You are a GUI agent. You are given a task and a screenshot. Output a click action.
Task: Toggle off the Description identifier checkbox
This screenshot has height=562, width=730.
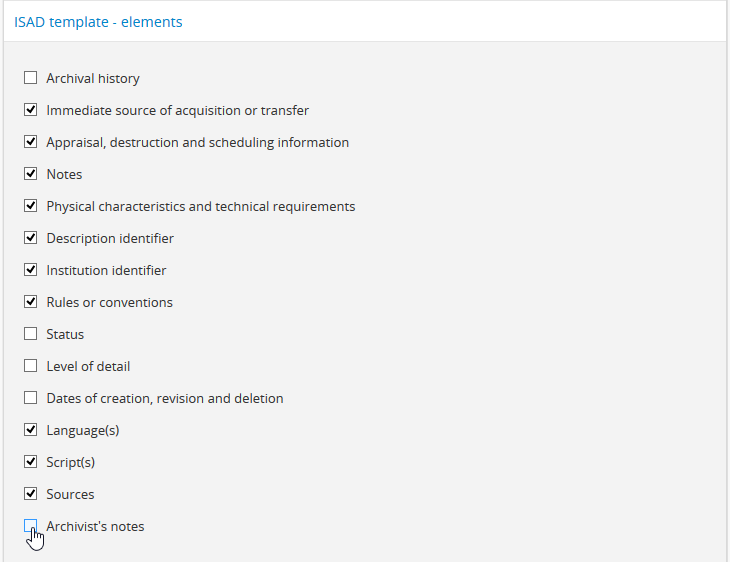31,238
